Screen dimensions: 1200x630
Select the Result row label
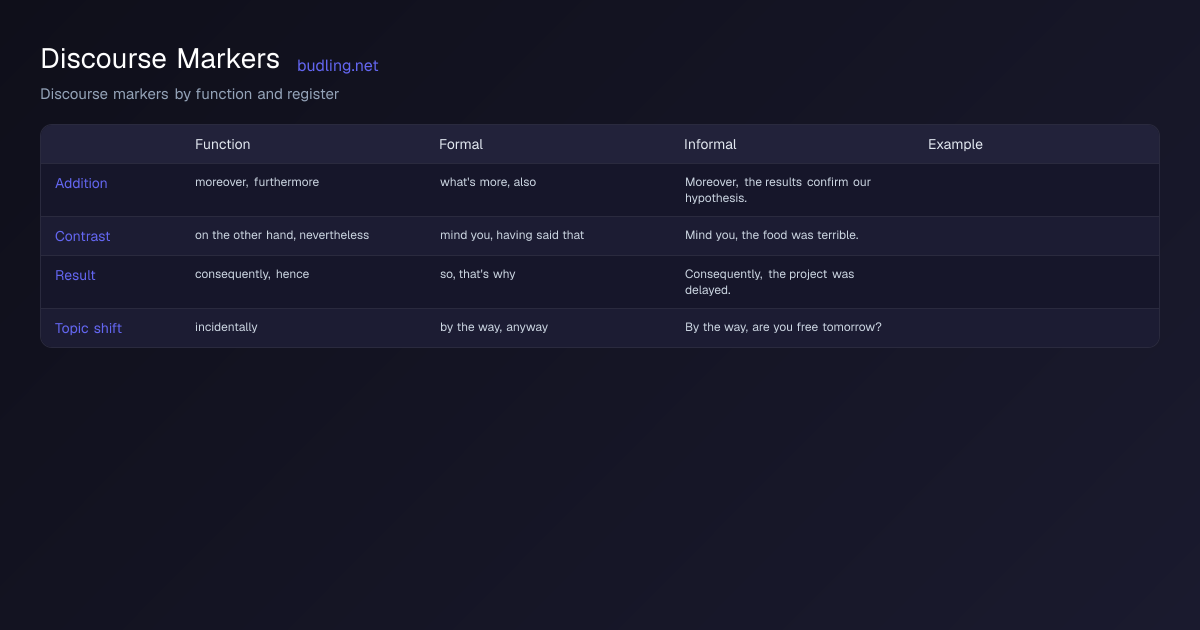click(75, 275)
